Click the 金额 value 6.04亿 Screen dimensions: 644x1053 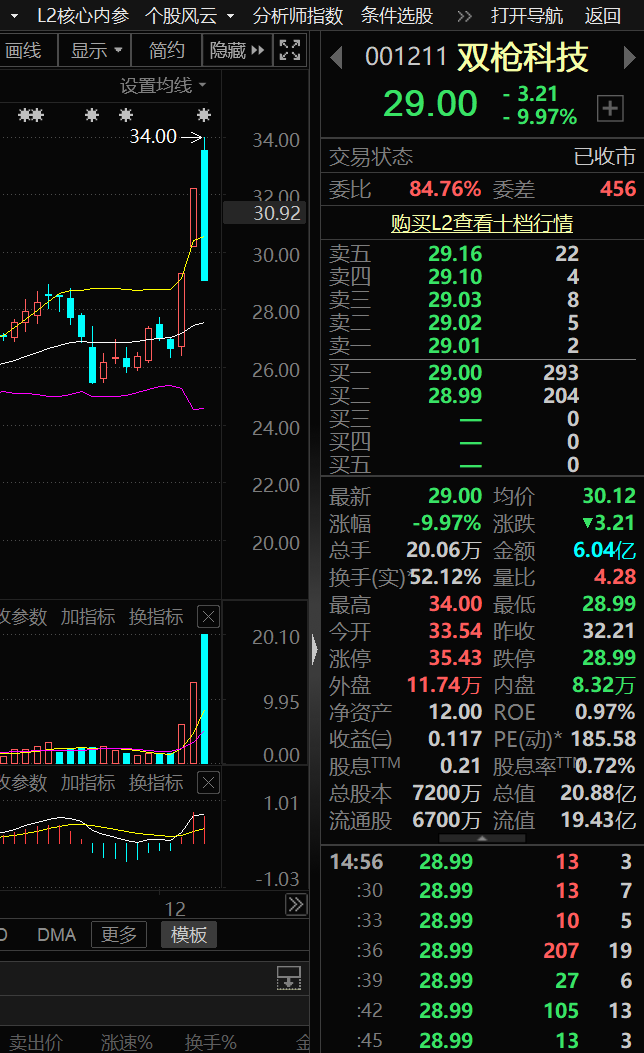604,550
